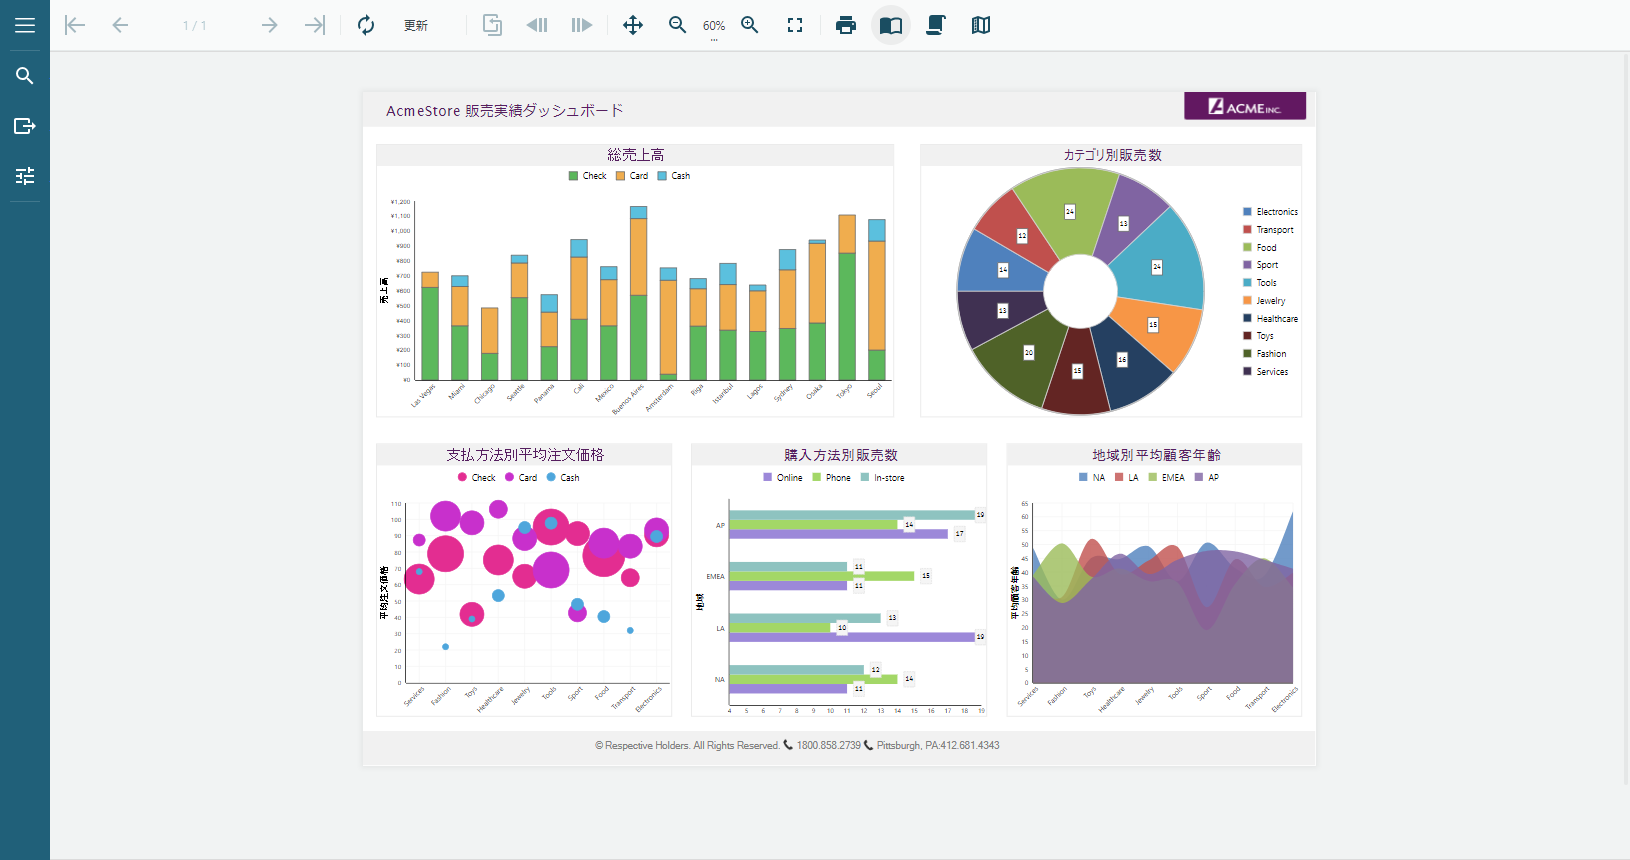Click blue Cash swatch in 総売上高 legend

662,176
